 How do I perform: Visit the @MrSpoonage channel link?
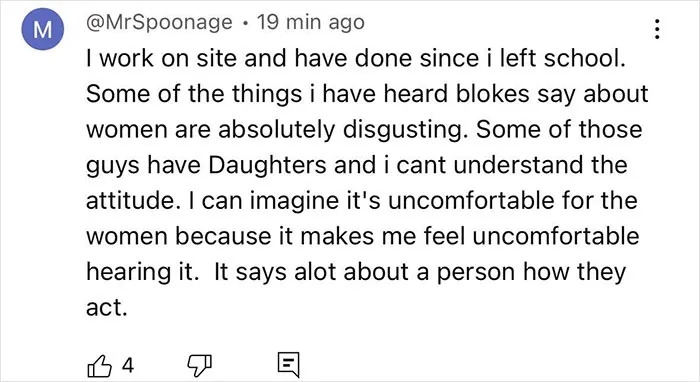point(159,22)
